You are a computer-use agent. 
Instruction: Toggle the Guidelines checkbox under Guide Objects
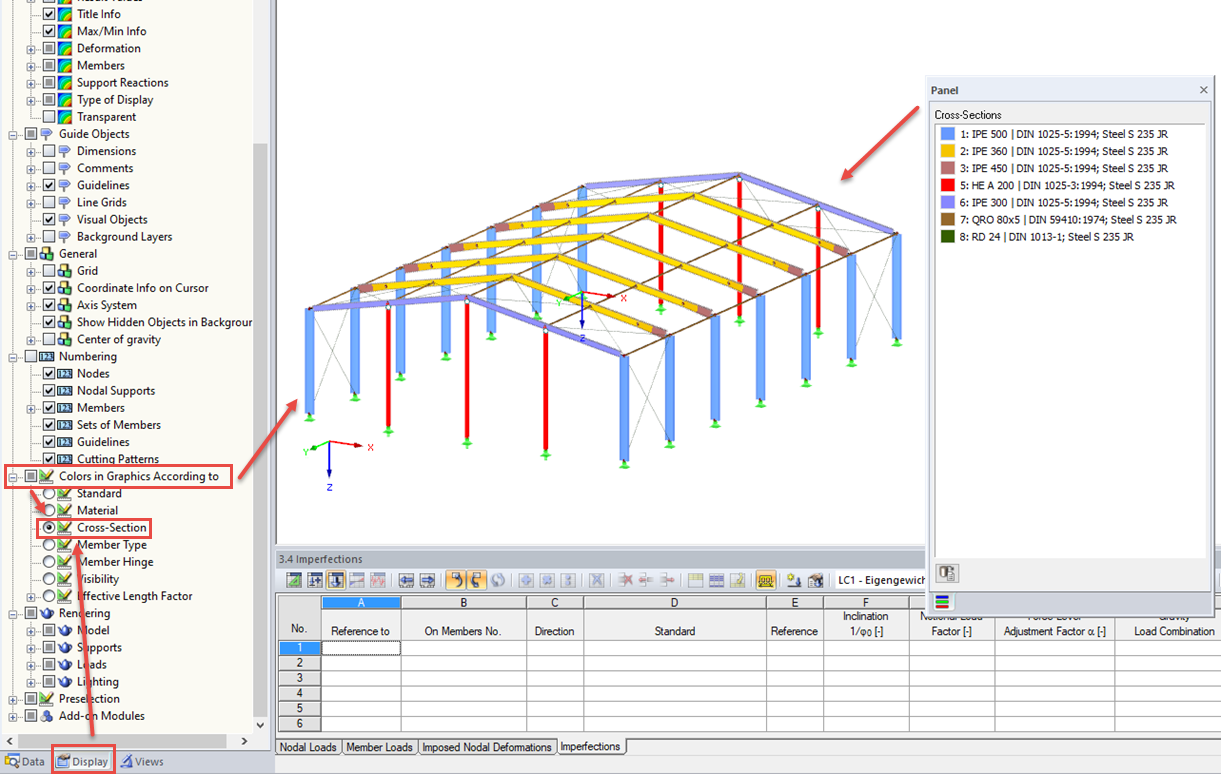(x=49, y=185)
